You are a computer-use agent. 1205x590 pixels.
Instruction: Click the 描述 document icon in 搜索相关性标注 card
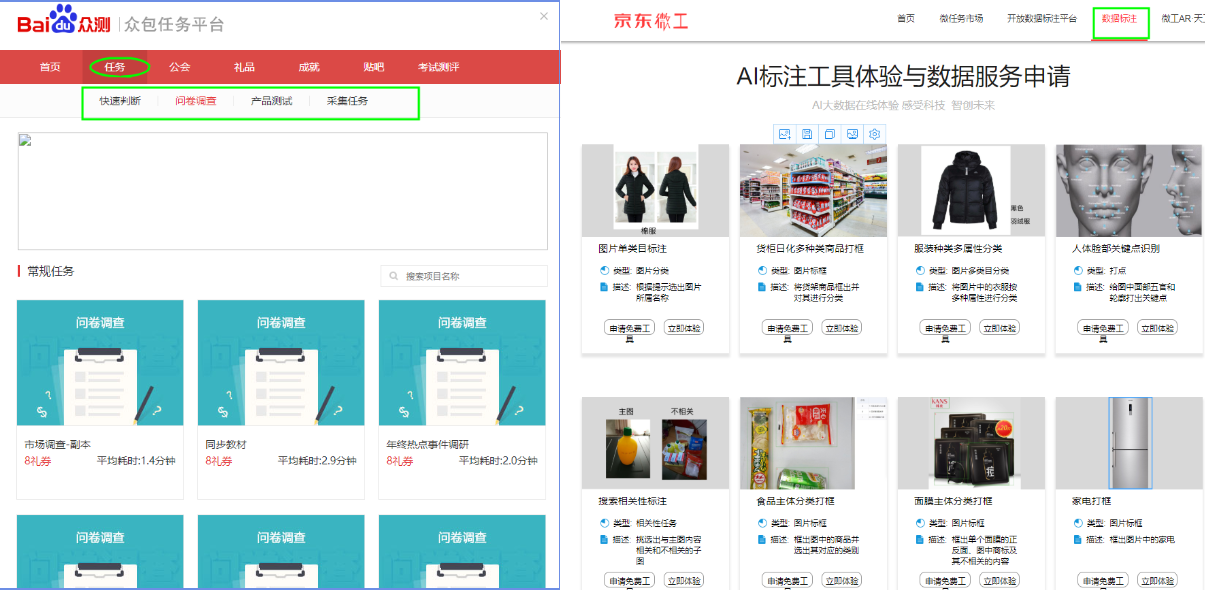[604, 540]
